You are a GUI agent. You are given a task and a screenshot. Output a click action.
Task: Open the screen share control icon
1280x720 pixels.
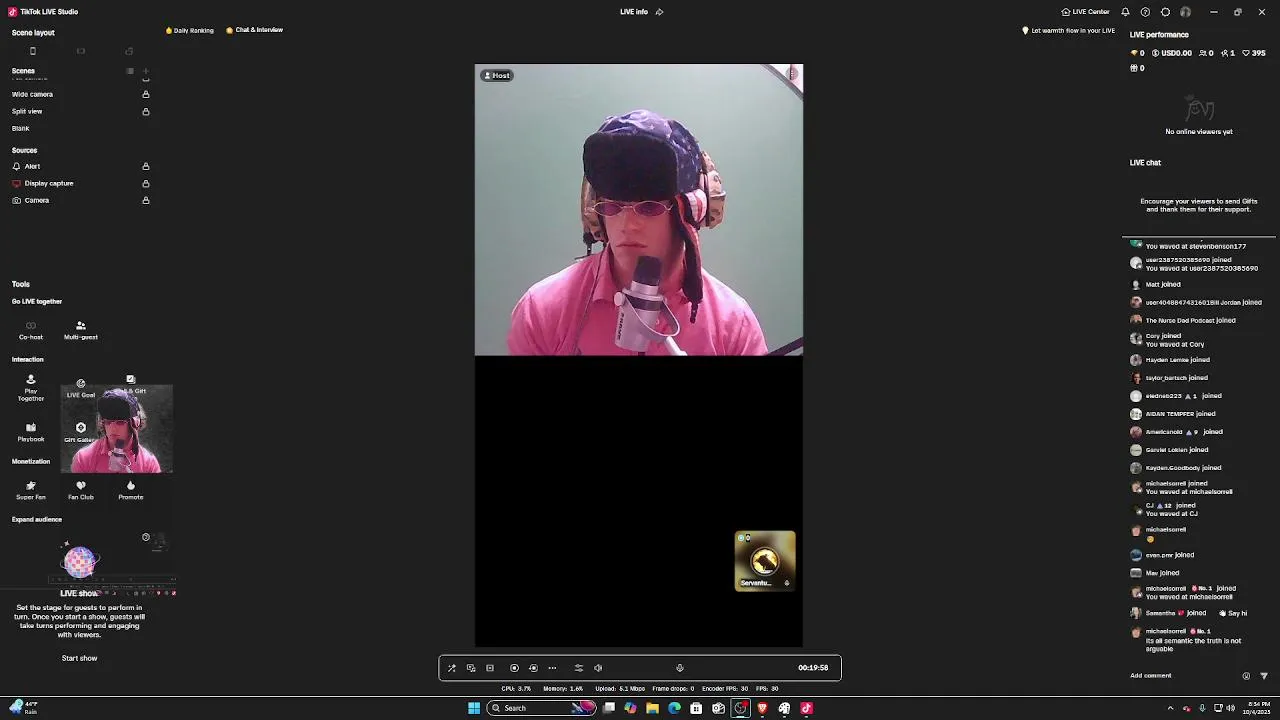click(x=471, y=668)
